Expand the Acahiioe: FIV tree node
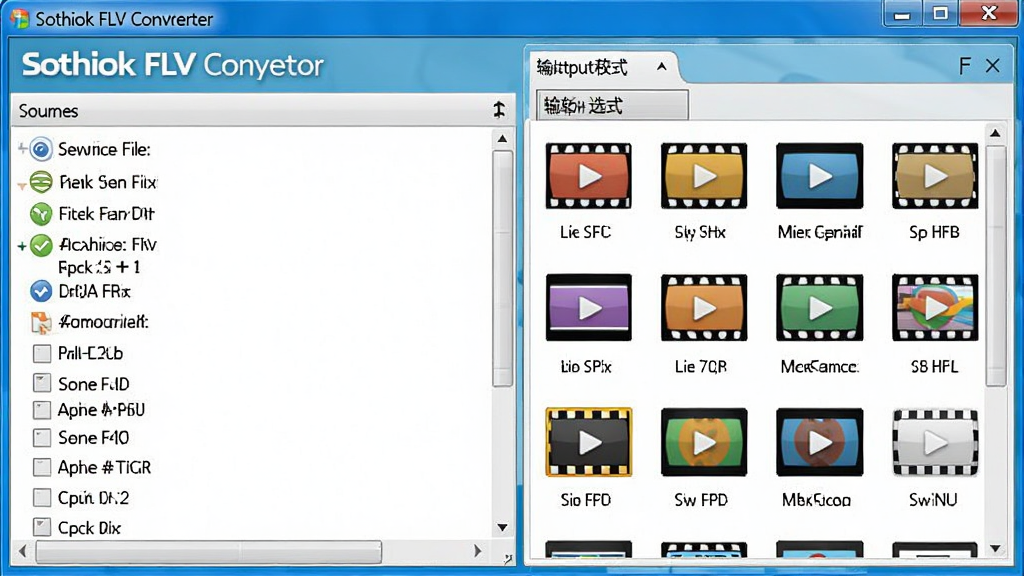 click(22, 246)
